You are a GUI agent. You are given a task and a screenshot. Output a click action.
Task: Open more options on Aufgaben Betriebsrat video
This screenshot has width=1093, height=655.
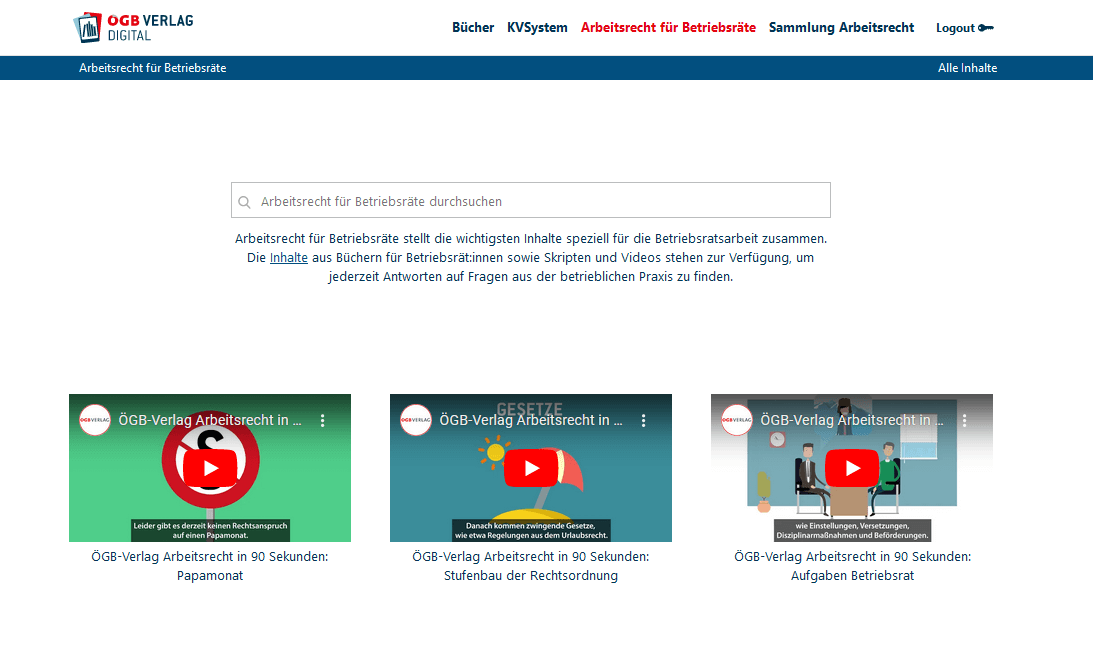click(x=964, y=420)
